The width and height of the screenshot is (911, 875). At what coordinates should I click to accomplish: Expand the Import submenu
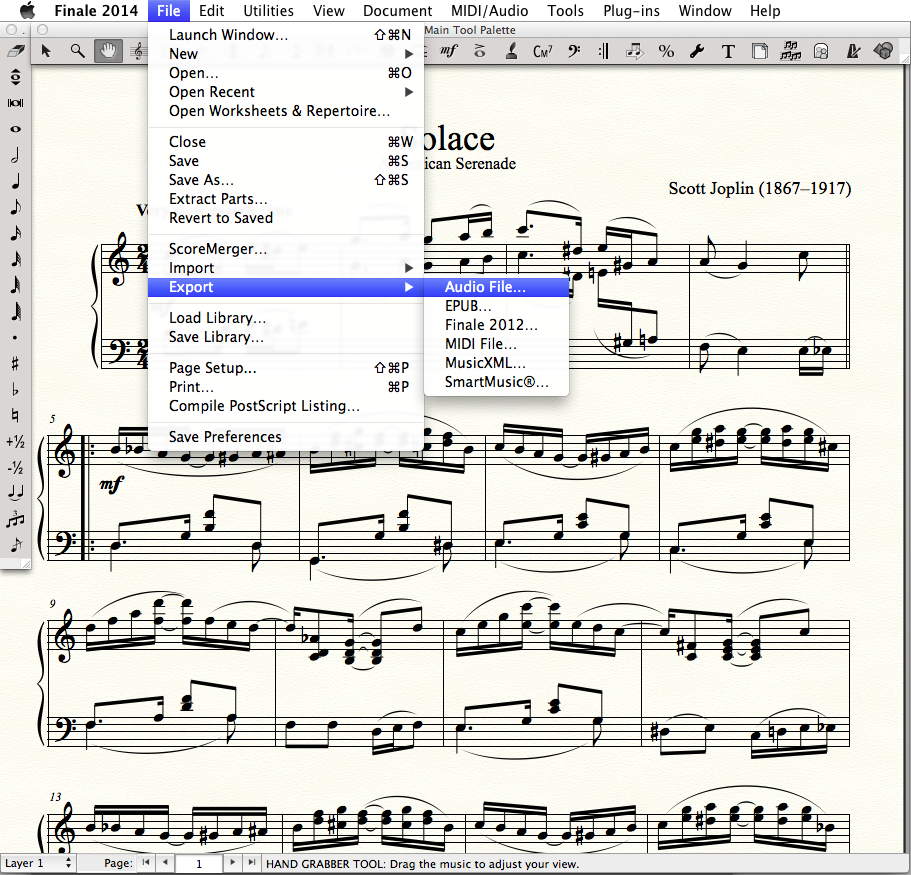(286, 268)
